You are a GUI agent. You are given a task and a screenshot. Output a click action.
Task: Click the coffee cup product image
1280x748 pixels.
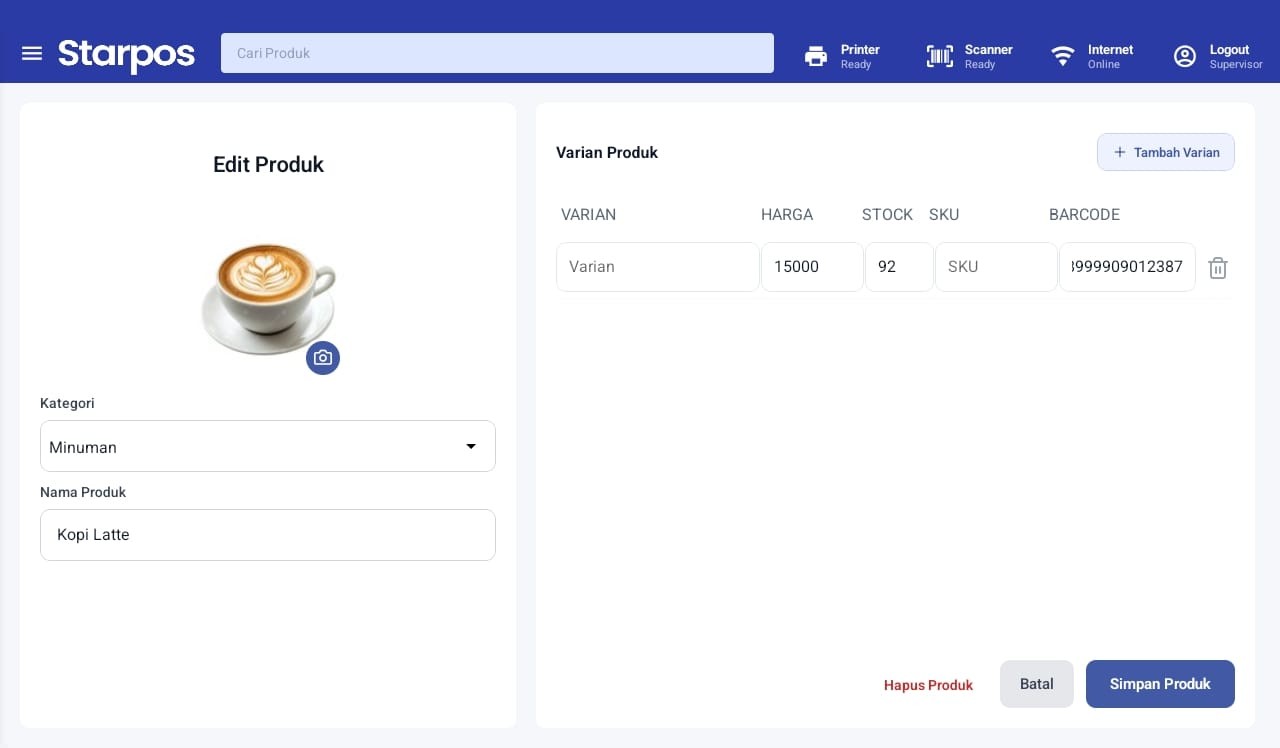click(268, 297)
